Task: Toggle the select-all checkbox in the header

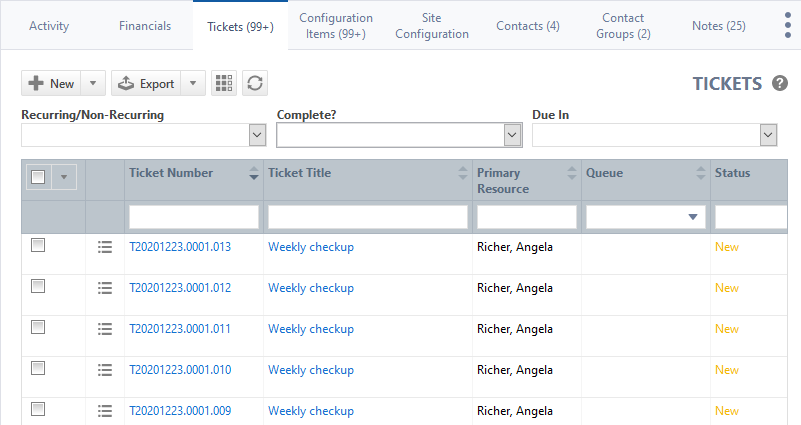Action: [x=38, y=177]
